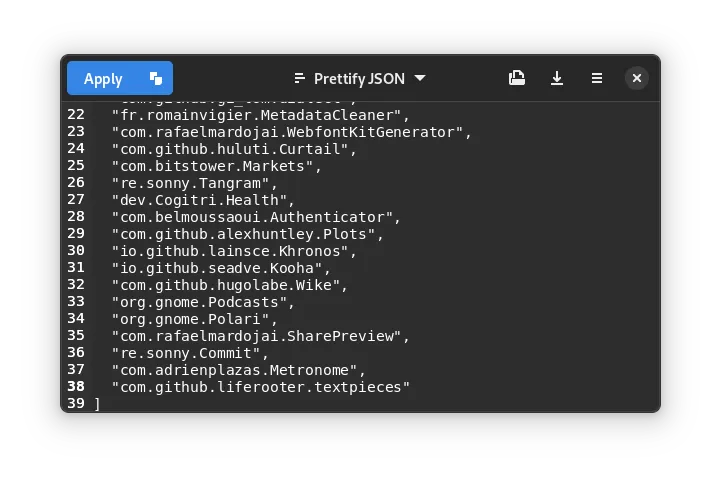Place cursor in "com.belmoussaoui.Authenticator" line

click(254, 217)
